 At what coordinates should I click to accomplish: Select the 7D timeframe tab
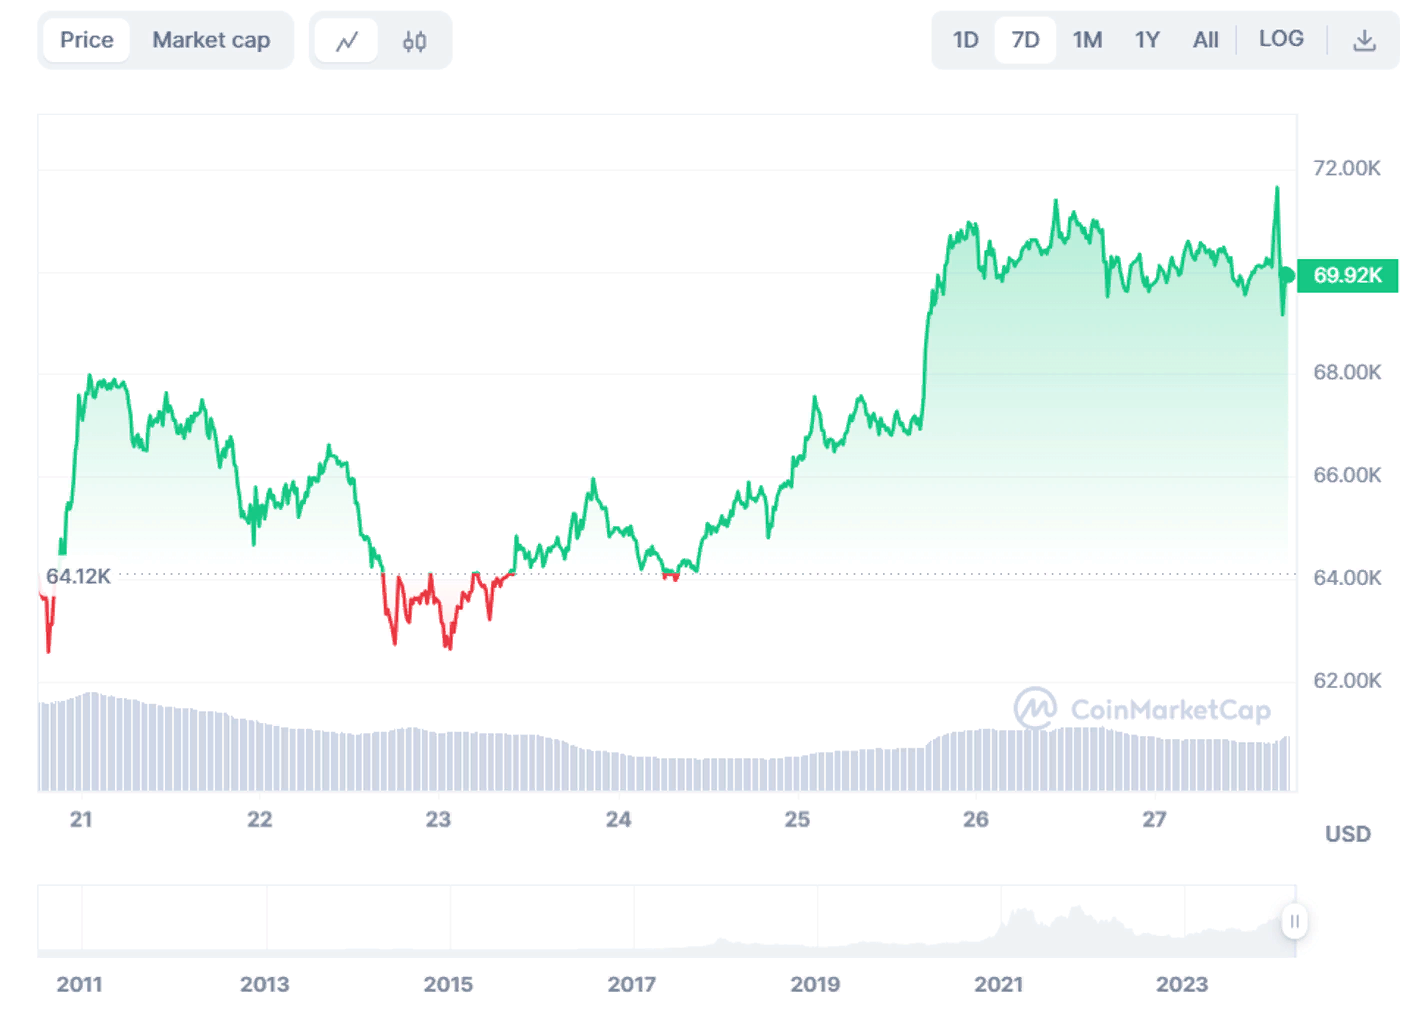[1024, 39]
